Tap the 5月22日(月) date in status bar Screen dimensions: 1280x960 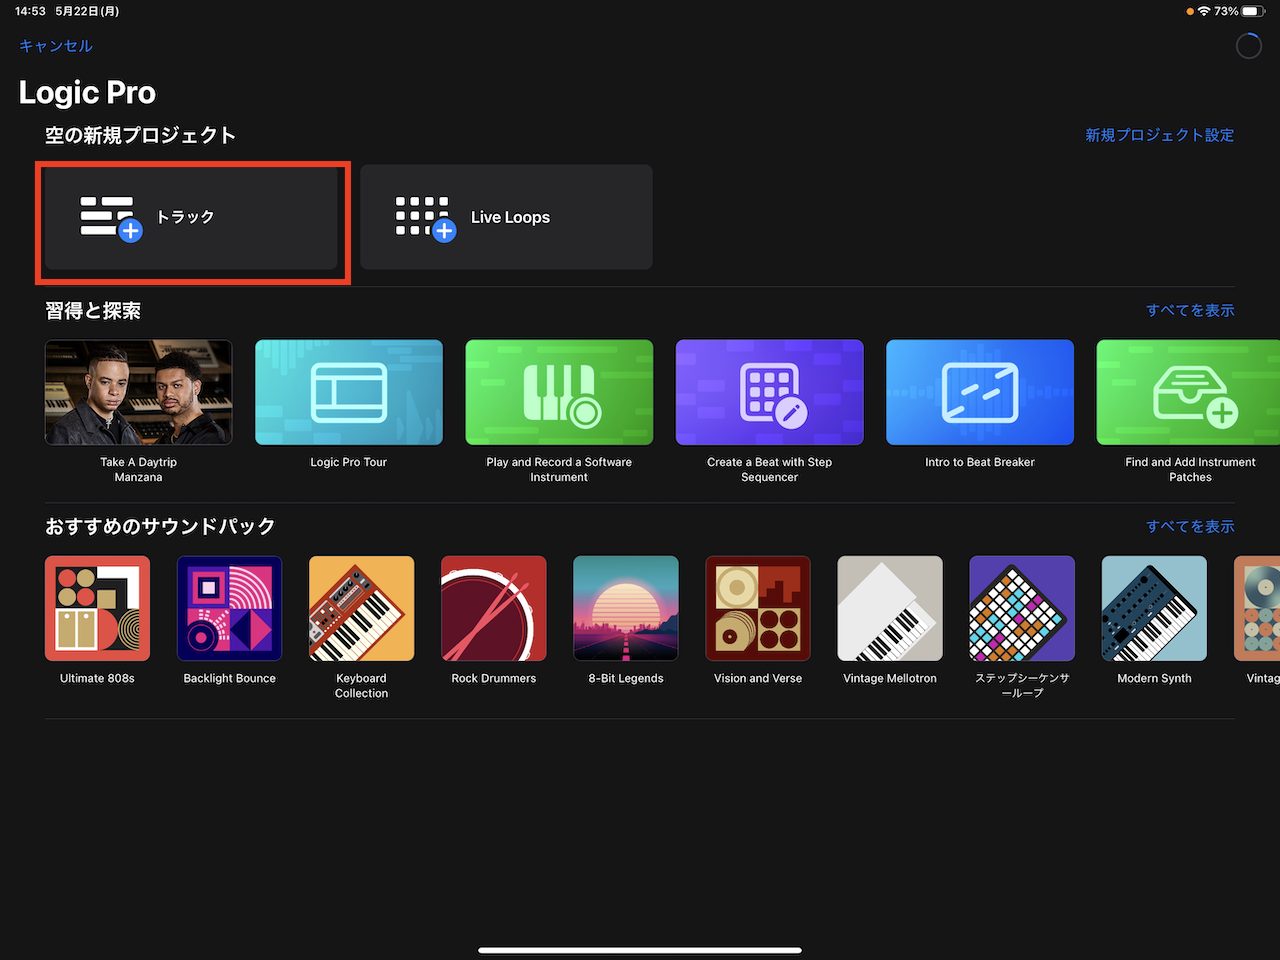point(87,11)
